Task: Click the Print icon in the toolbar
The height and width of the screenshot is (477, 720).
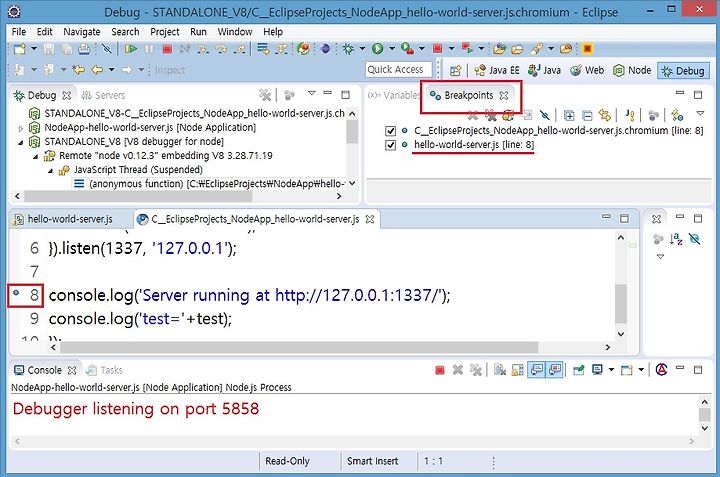Action: coord(84,49)
